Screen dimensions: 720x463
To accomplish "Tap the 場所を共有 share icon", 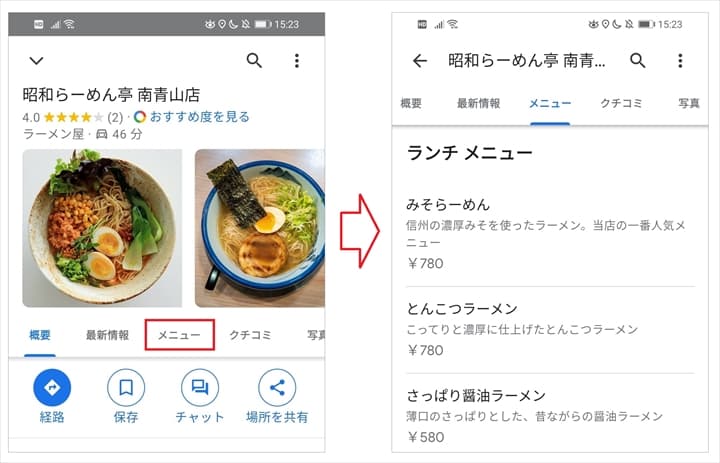I will point(277,388).
